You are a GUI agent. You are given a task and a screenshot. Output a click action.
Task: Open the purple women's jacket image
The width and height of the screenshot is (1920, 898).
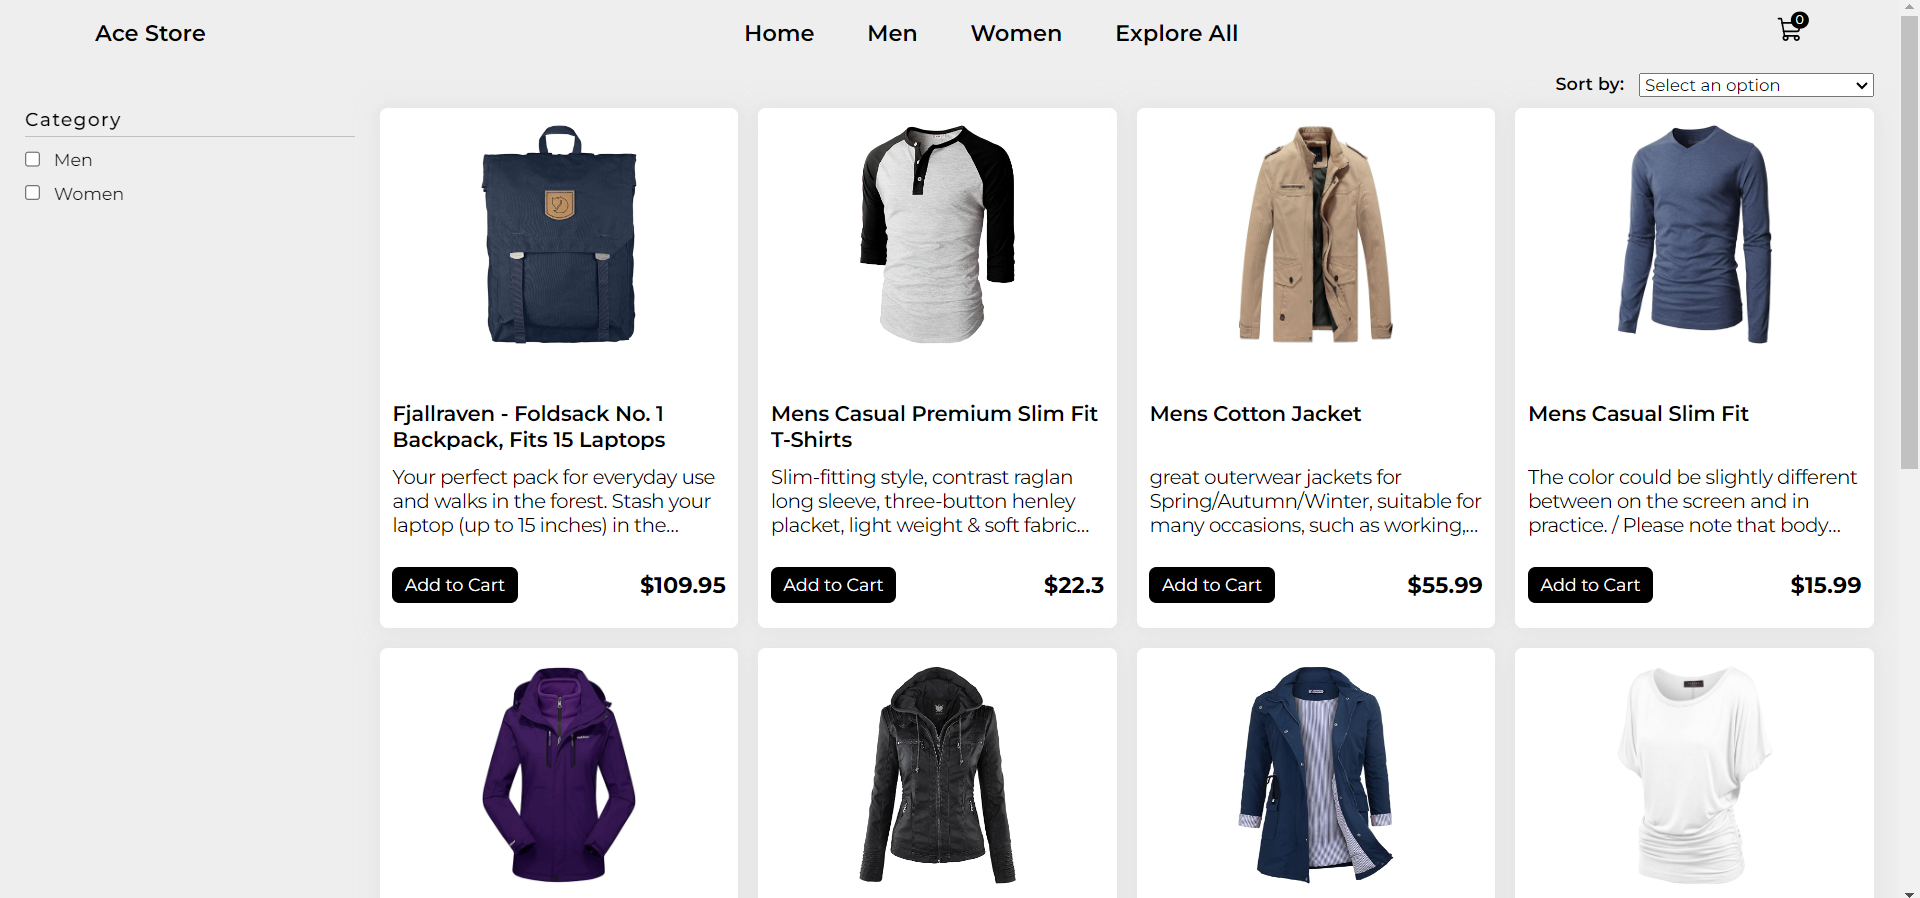(x=559, y=775)
